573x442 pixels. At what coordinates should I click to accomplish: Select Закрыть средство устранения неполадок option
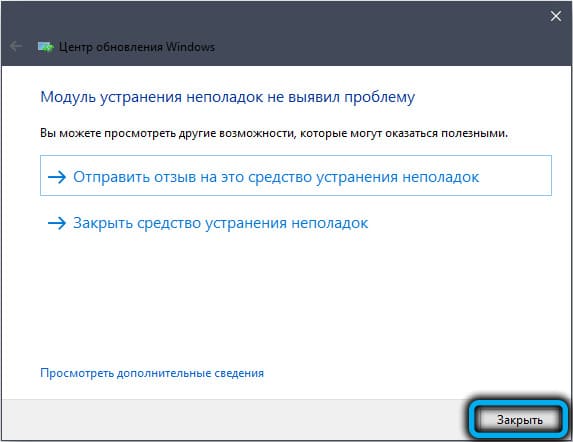(208, 223)
